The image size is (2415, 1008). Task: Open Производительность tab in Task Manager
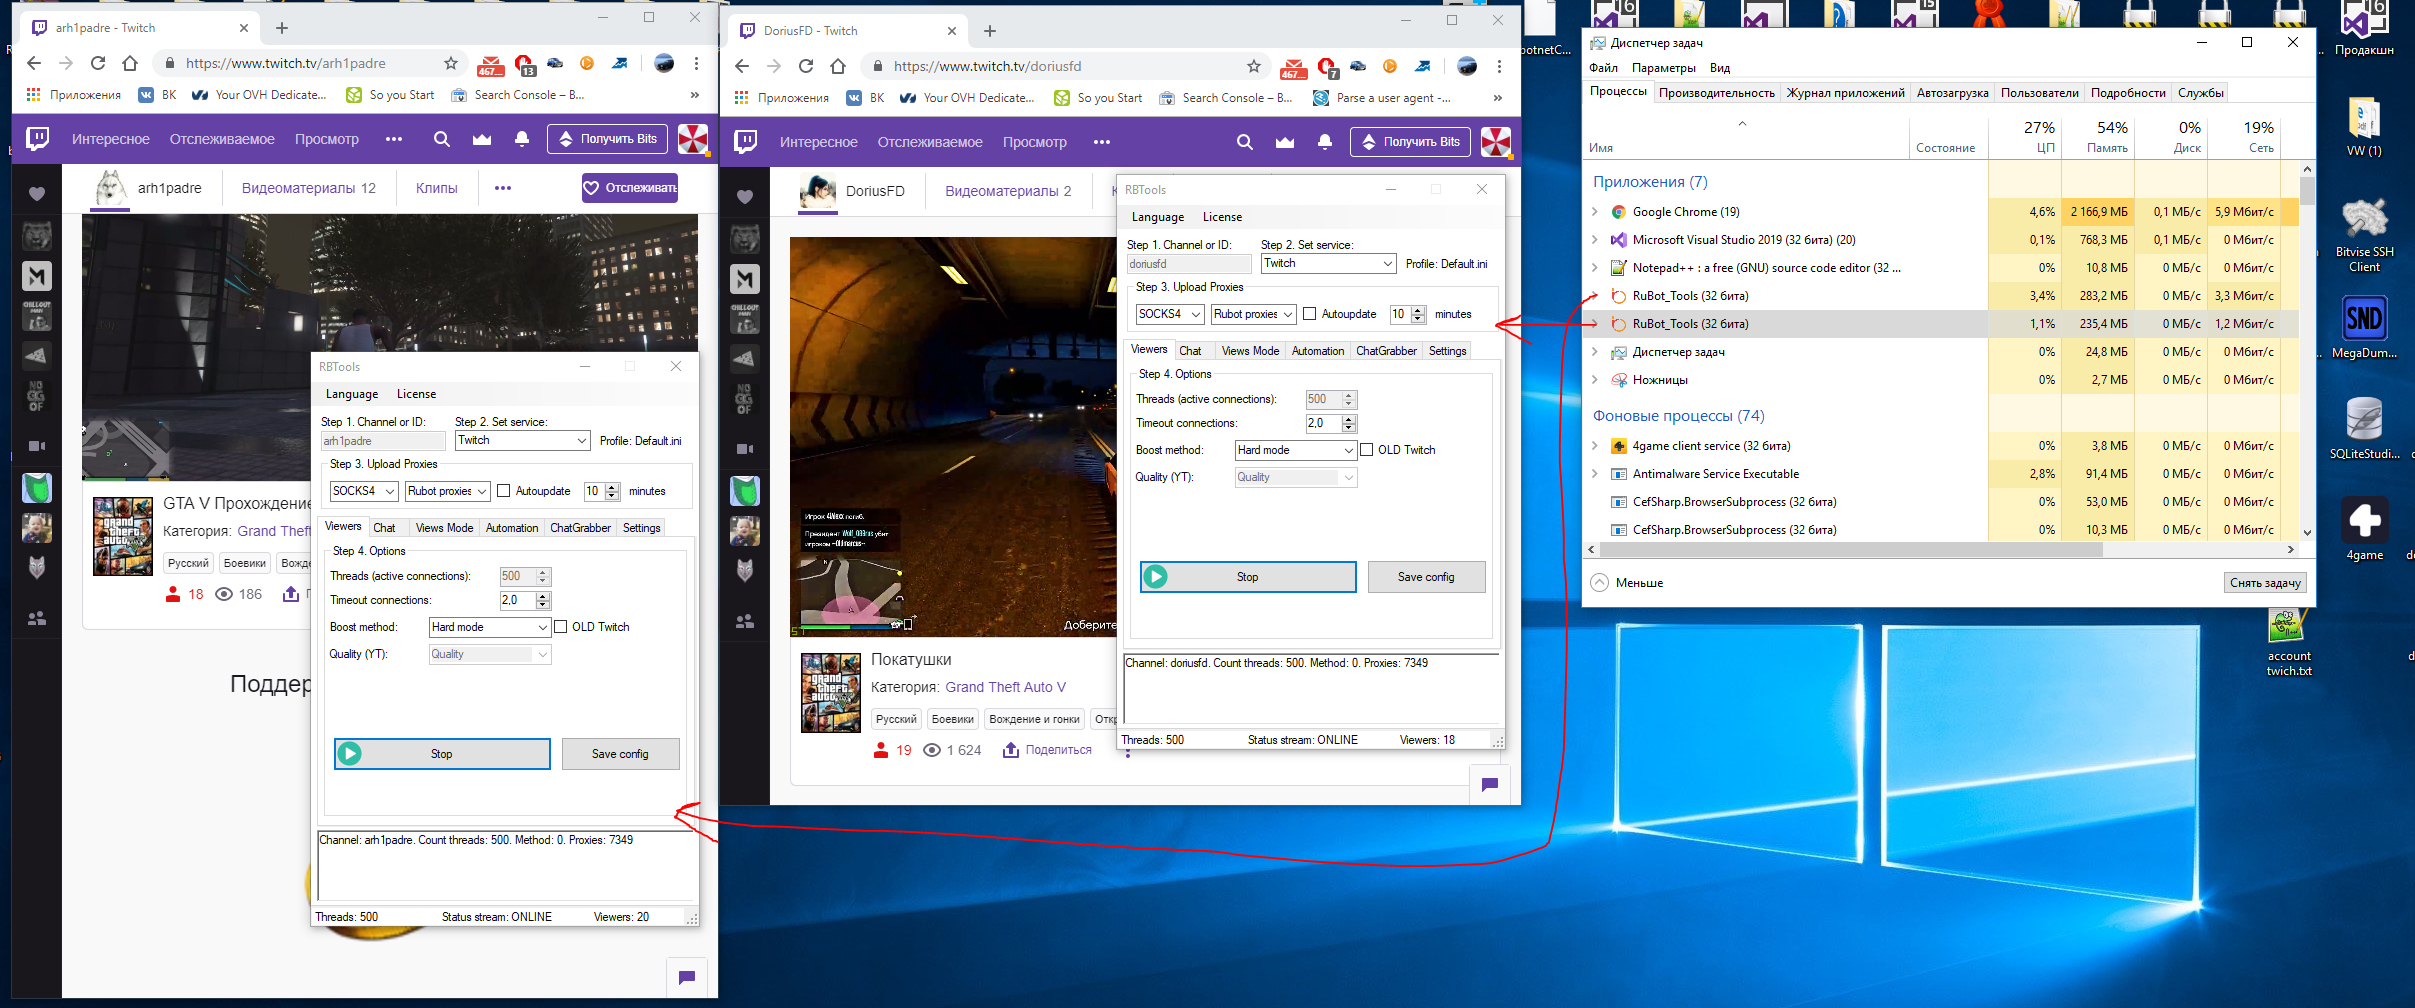coord(1716,93)
